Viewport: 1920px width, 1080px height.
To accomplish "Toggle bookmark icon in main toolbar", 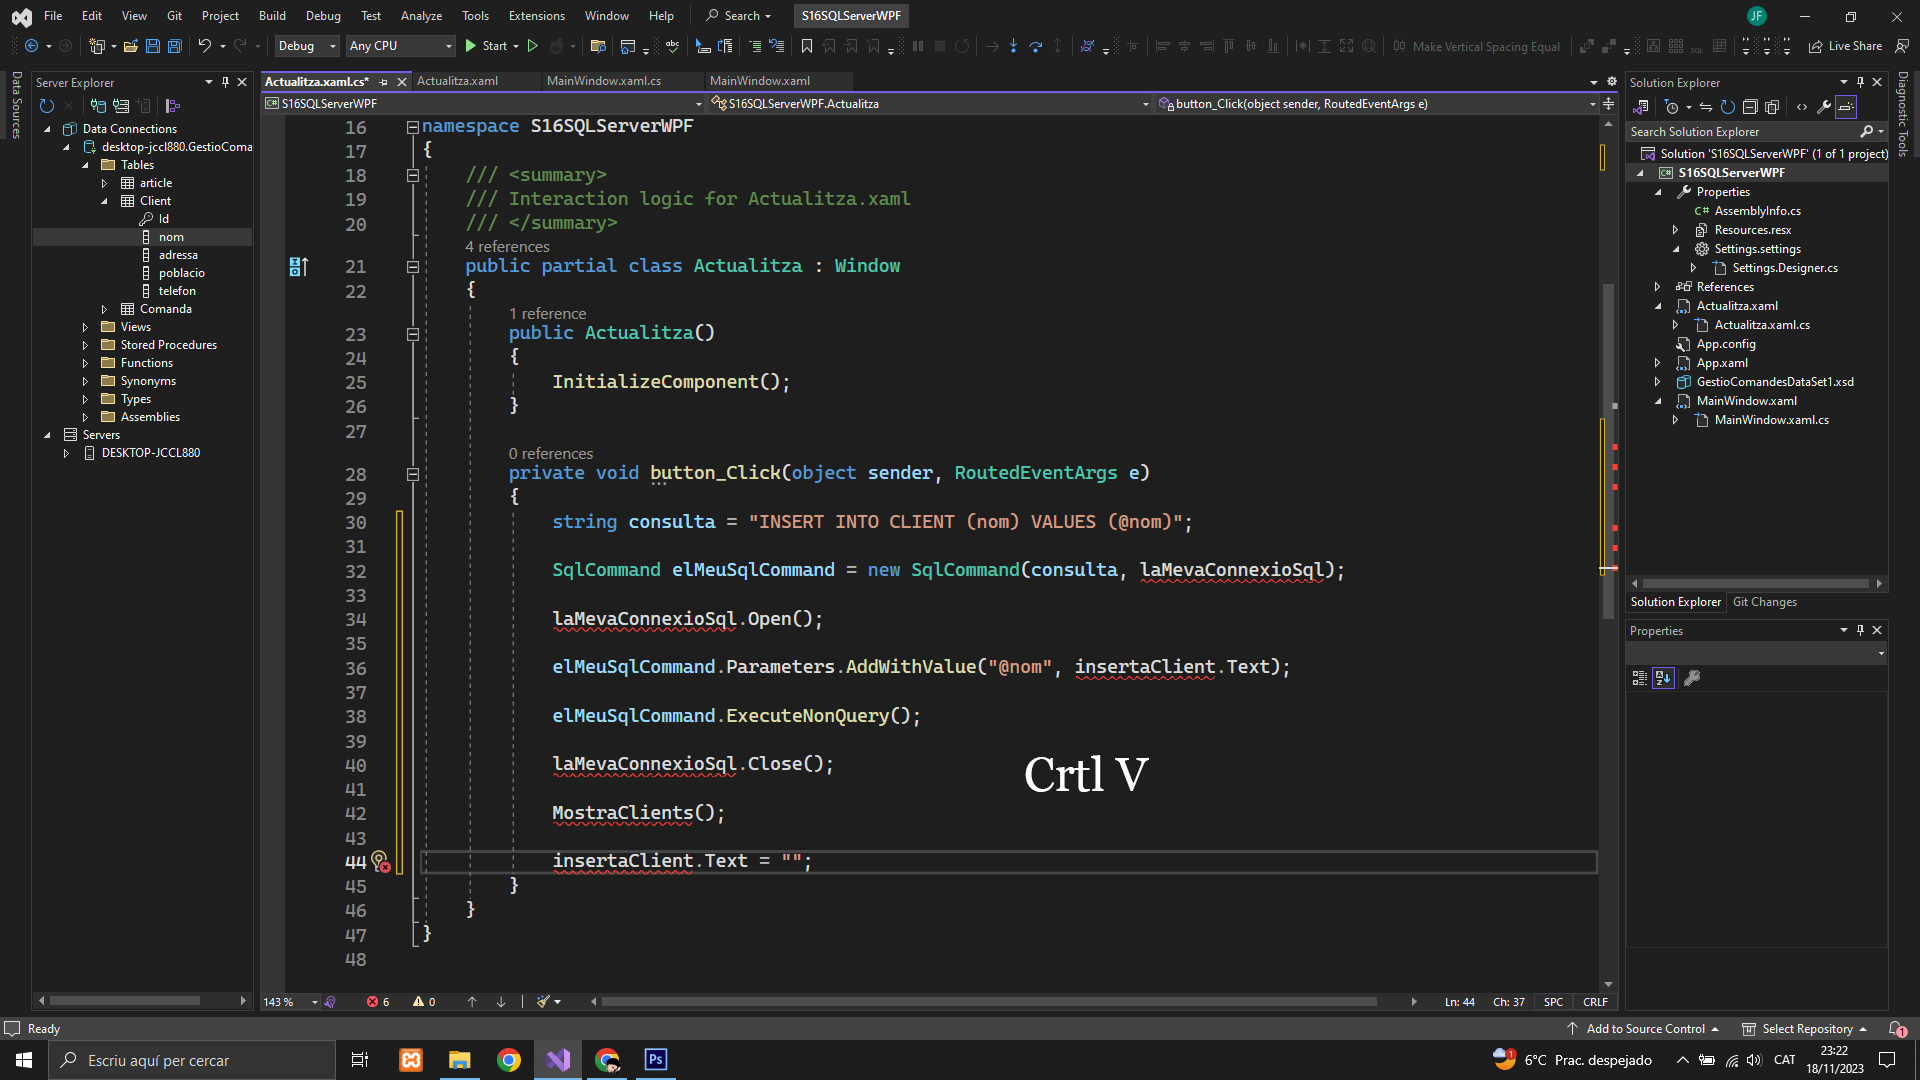I will coord(806,46).
